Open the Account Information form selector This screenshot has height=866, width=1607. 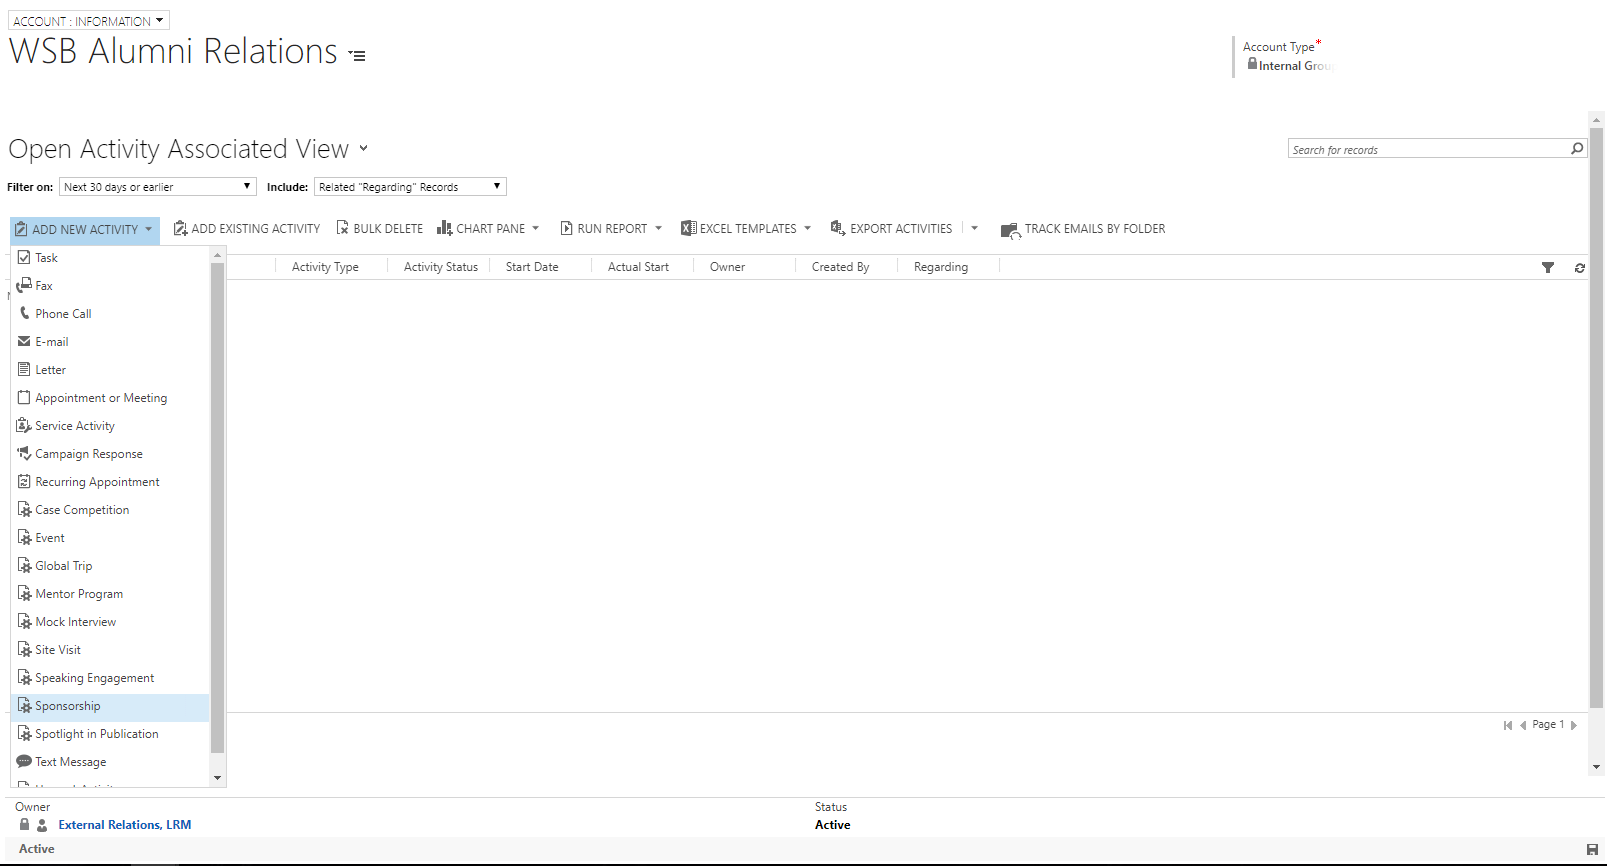[88, 21]
